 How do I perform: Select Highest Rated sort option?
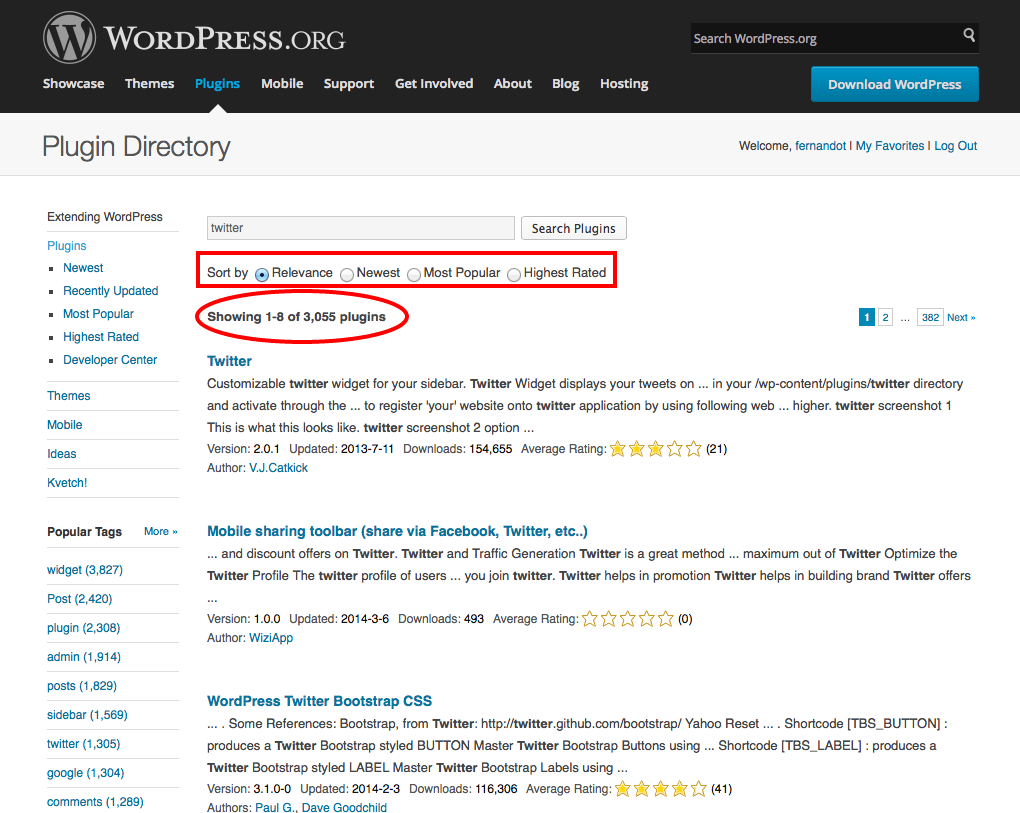tap(514, 274)
